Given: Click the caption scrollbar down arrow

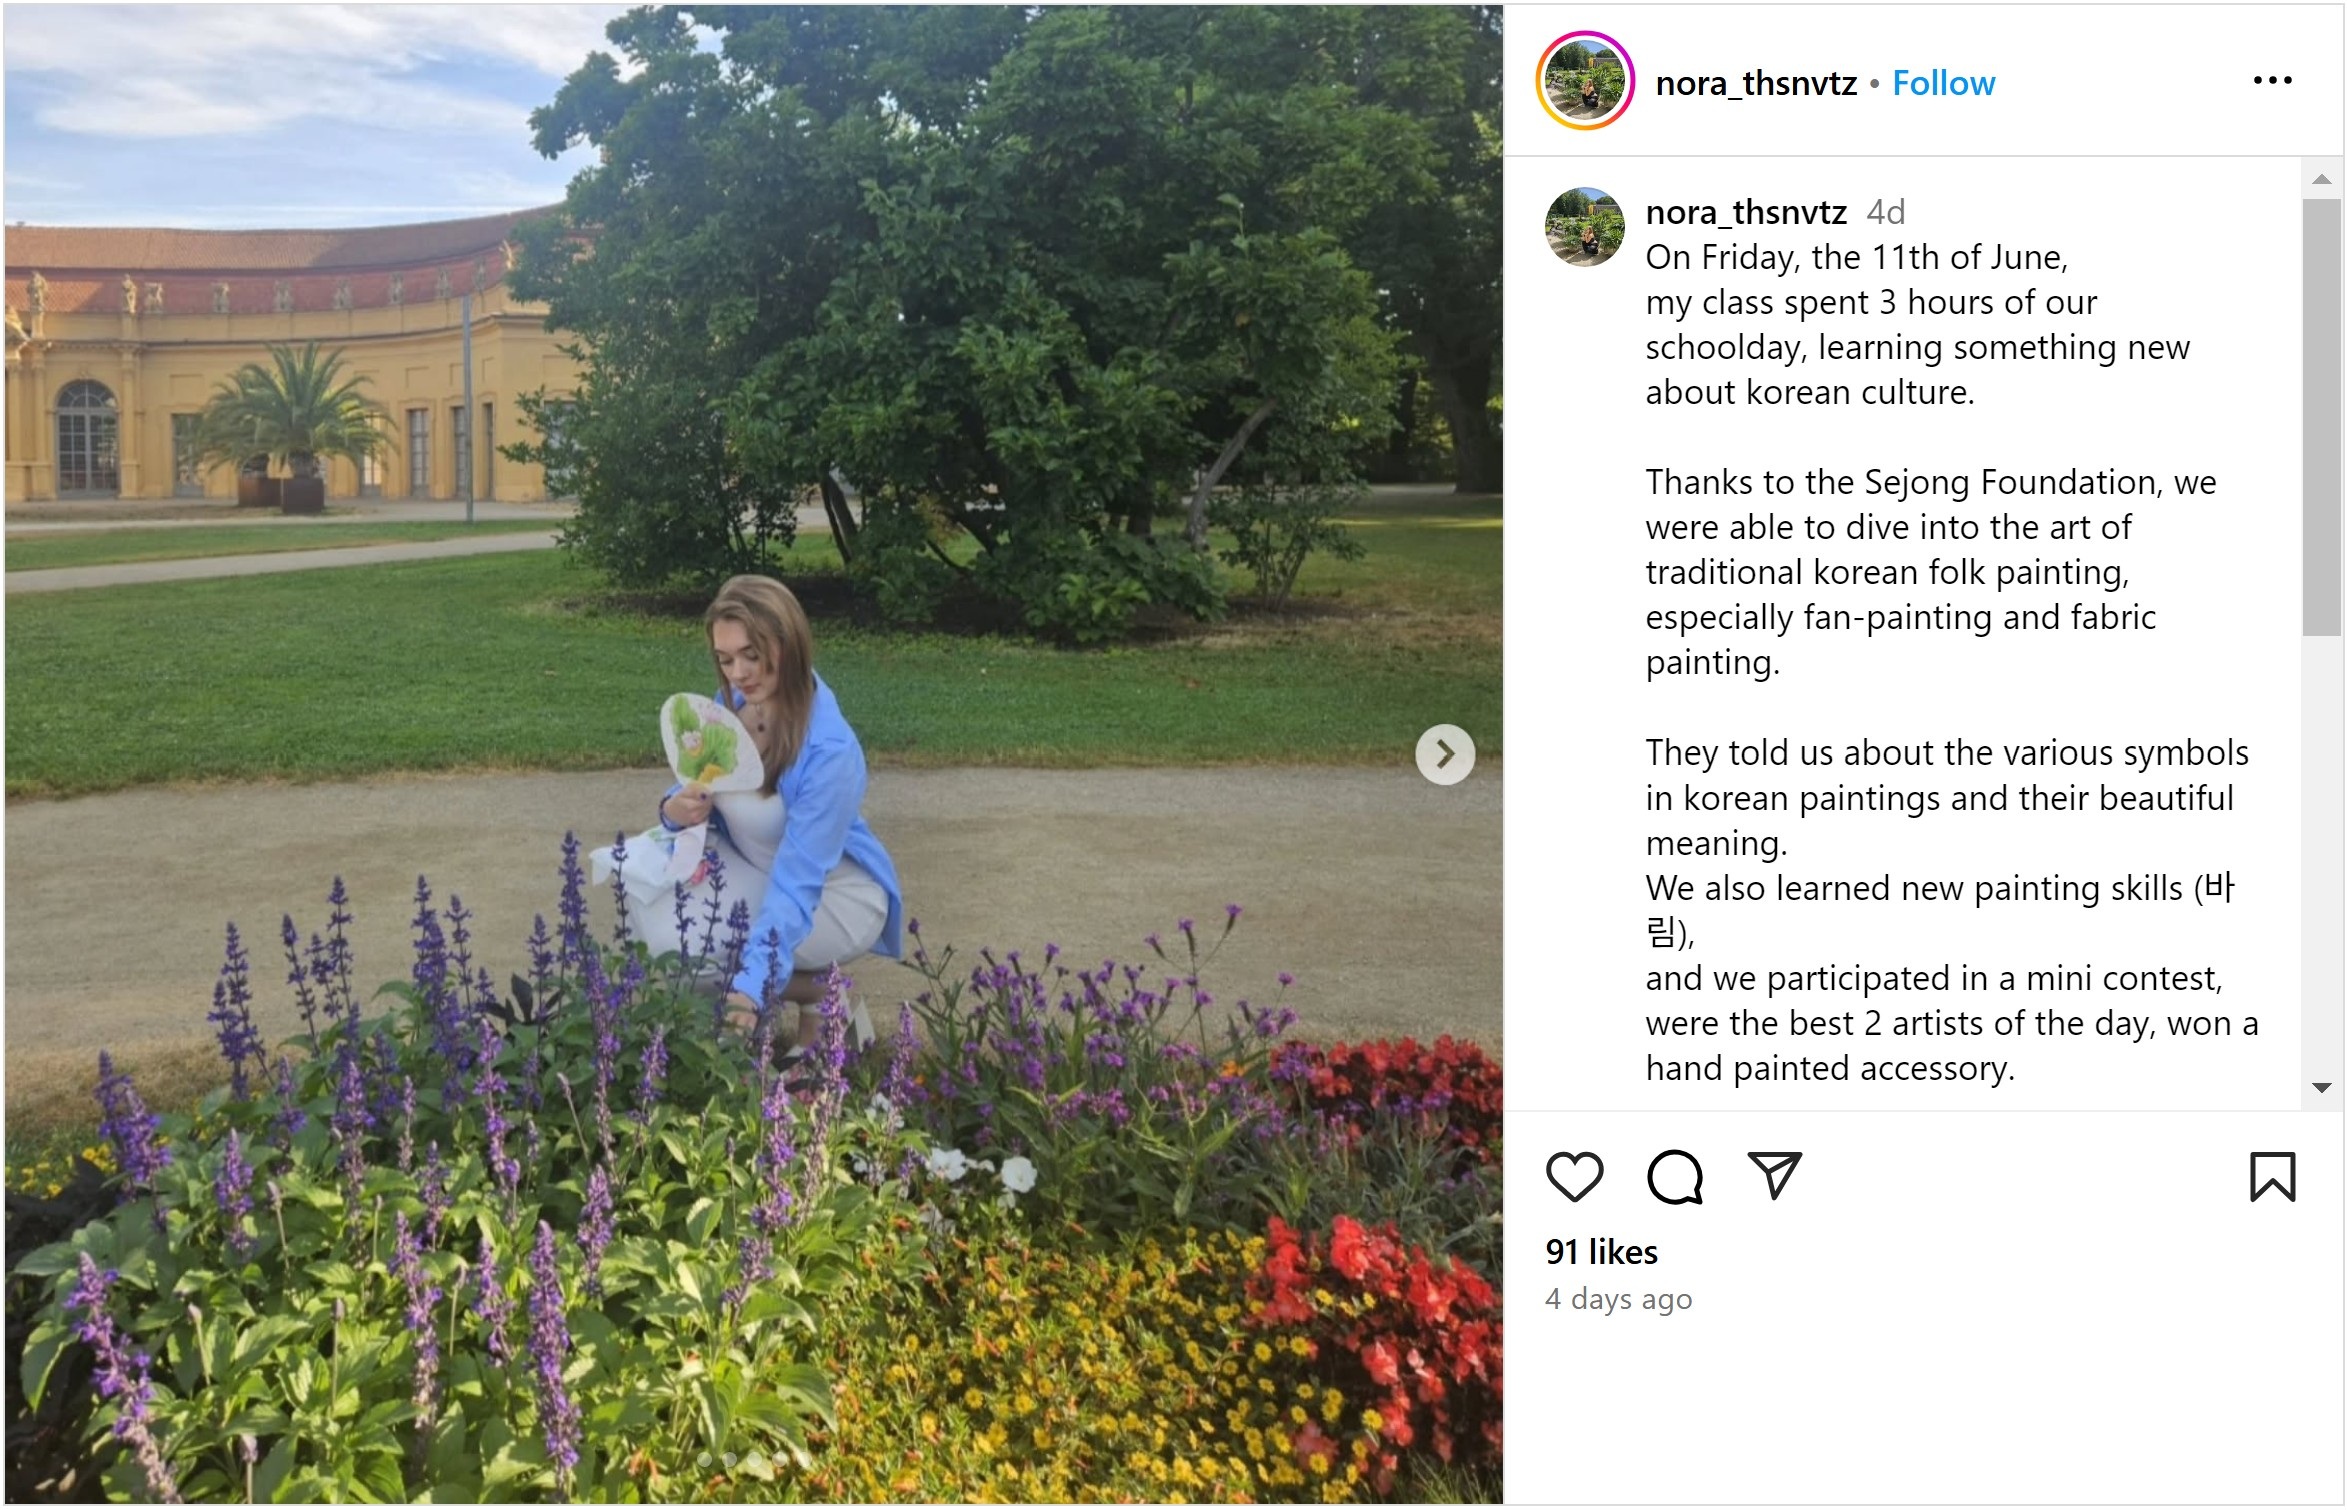Looking at the screenshot, I should coord(2322,1088).
